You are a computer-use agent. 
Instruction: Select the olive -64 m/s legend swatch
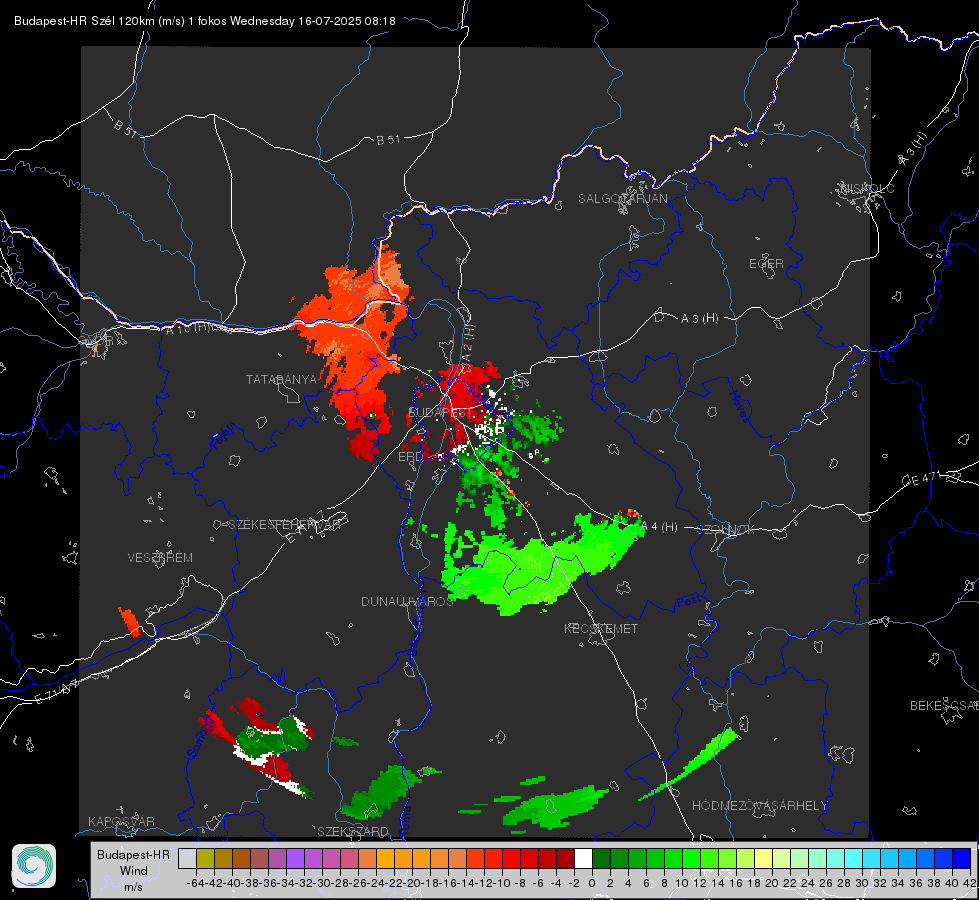pos(205,859)
